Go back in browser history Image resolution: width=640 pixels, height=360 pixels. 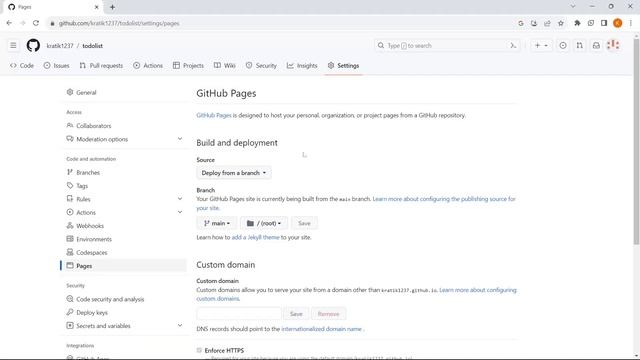pyautogui.click(x=9, y=23)
